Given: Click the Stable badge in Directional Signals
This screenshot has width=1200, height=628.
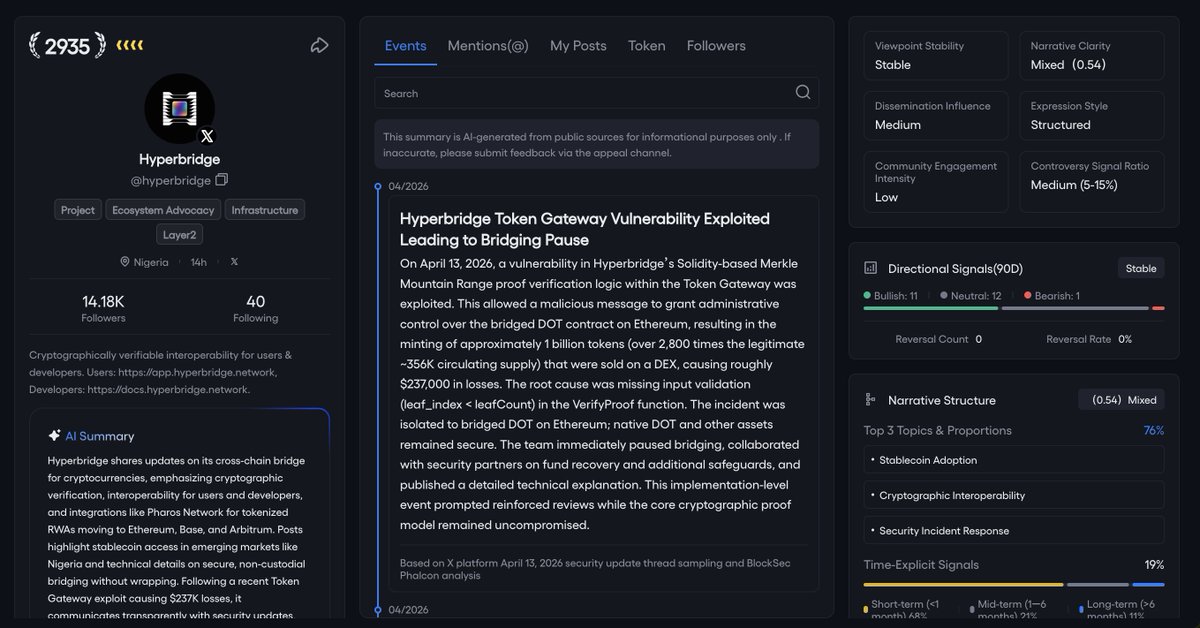Looking at the screenshot, I should tap(1141, 268).
